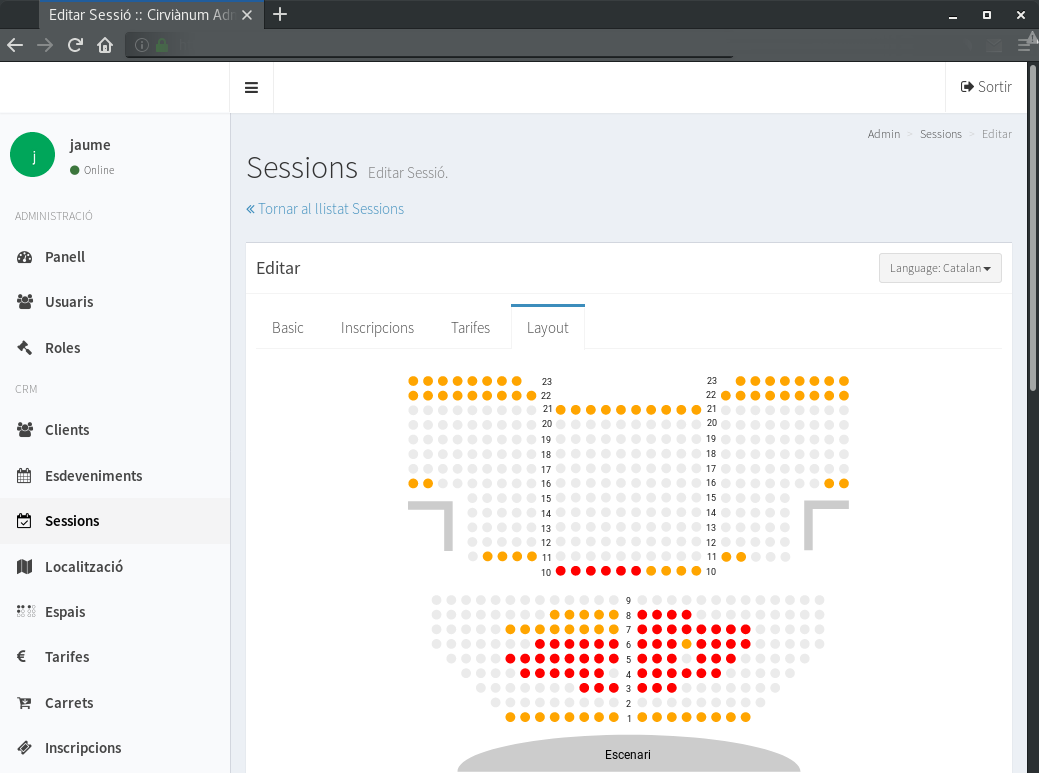Toggle the sidebar with hamburger button
The height and width of the screenshot is (773, 1039).
pos(252,88)
